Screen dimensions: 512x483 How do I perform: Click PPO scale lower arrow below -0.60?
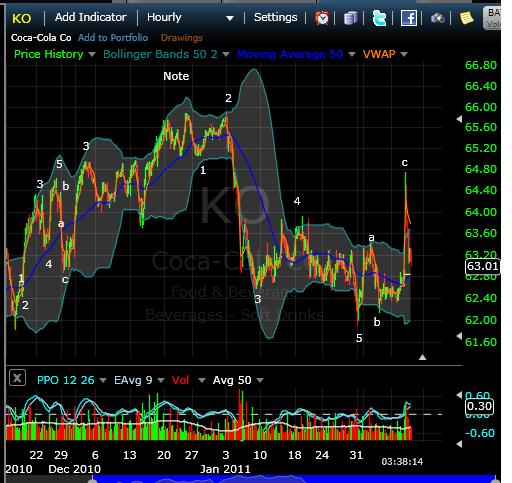459,444
